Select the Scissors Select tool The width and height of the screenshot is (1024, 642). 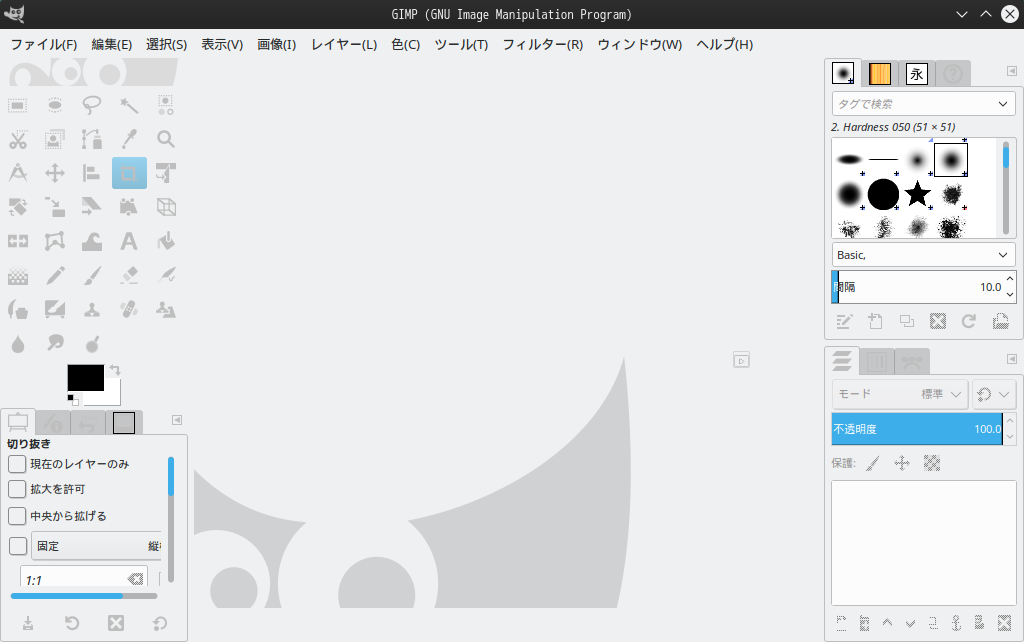pos(18,139)
